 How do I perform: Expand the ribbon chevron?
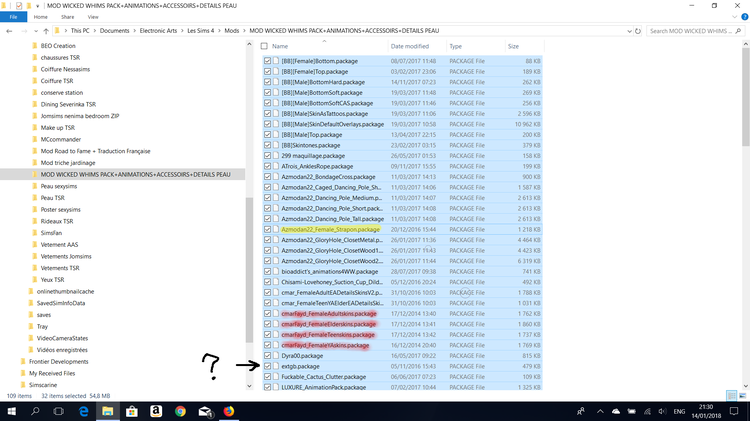[735, 17]
